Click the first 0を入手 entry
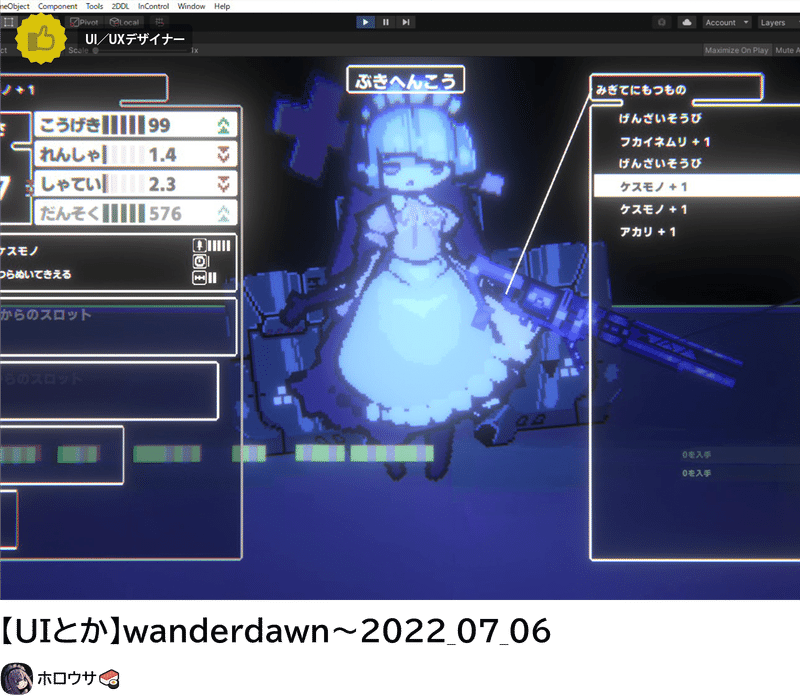 pos(696,455)
